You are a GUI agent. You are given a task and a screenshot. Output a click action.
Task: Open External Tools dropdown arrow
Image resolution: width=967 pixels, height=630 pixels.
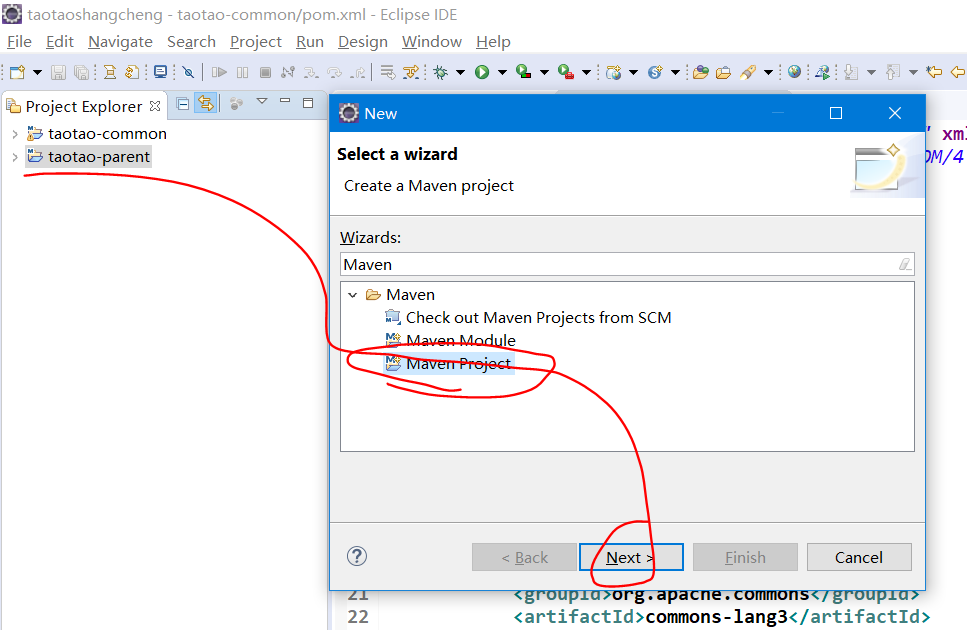[x=586, y=72]
